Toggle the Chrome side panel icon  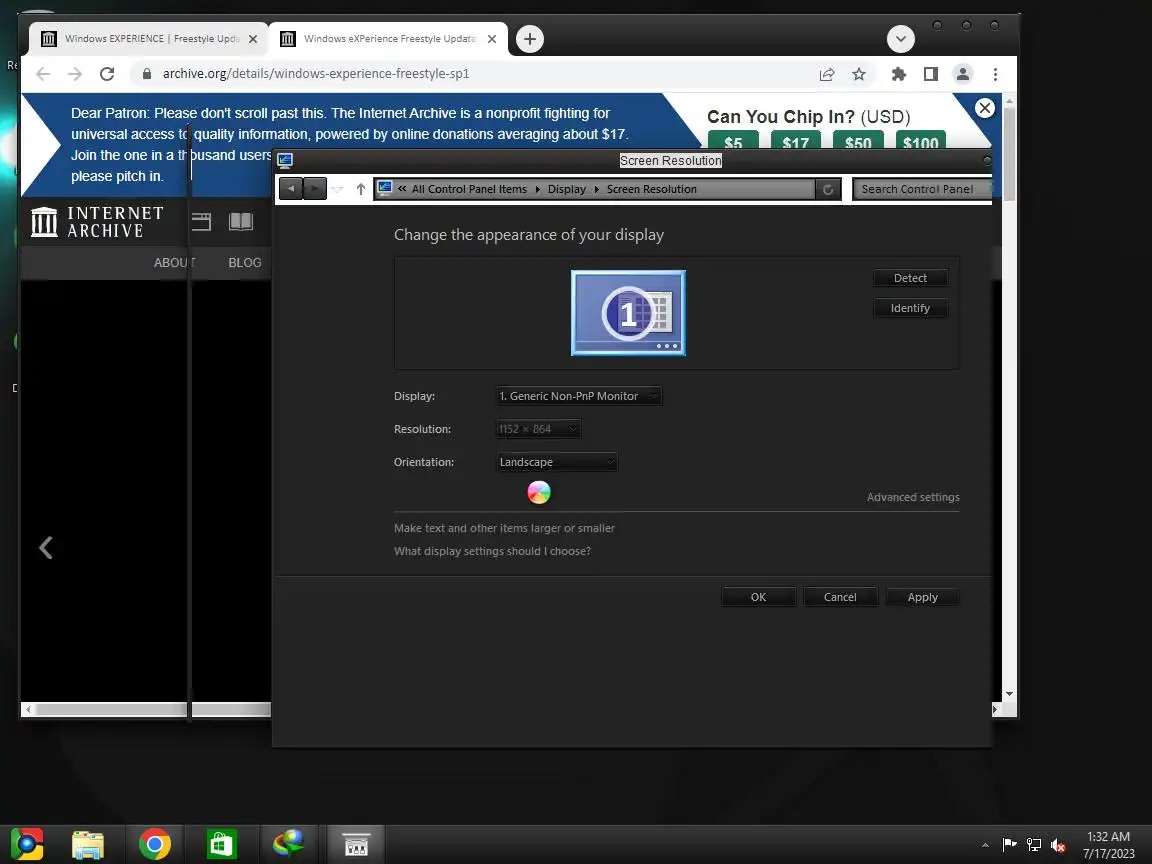point(931,73)
